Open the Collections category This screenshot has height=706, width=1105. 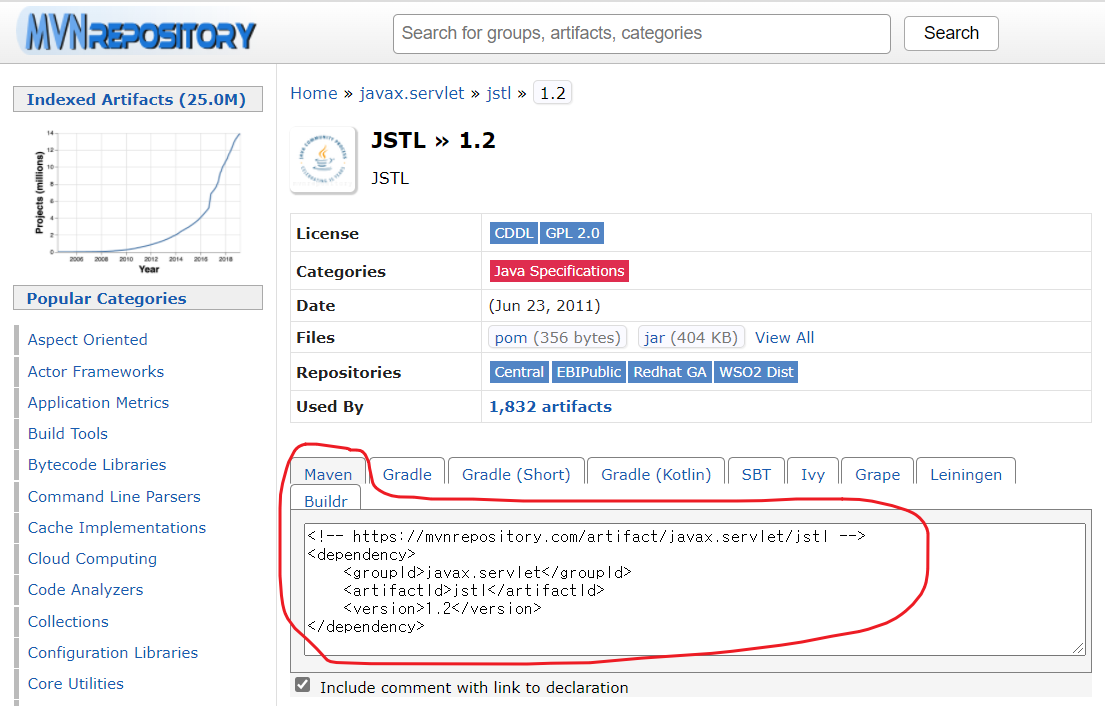(68, 621)
